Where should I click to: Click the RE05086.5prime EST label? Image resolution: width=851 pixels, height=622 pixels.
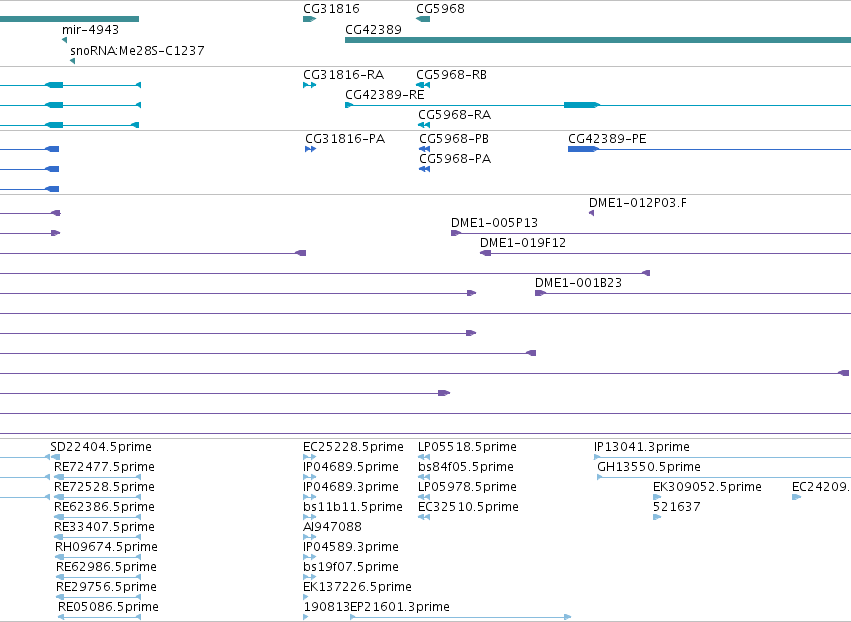coord(108,608)
